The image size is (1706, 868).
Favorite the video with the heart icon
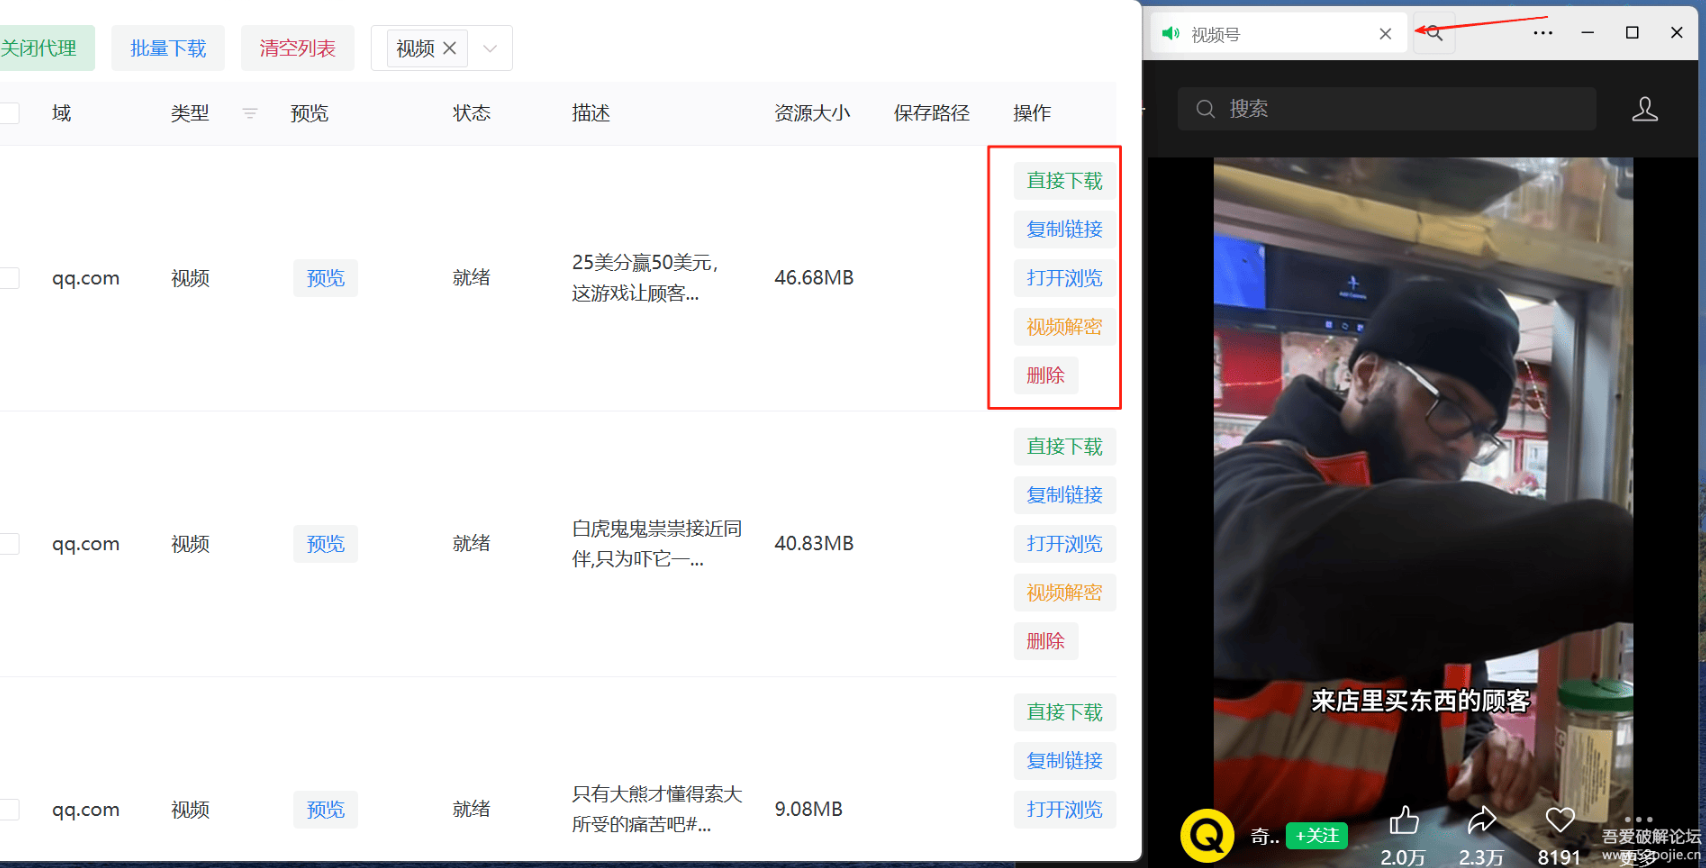pyautogui.click(x=1560, y=821)
